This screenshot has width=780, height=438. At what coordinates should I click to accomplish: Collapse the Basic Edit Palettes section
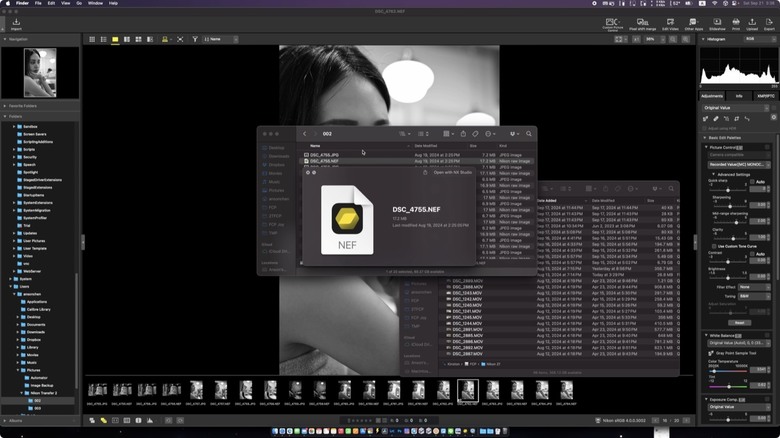[x=705, y=138]
